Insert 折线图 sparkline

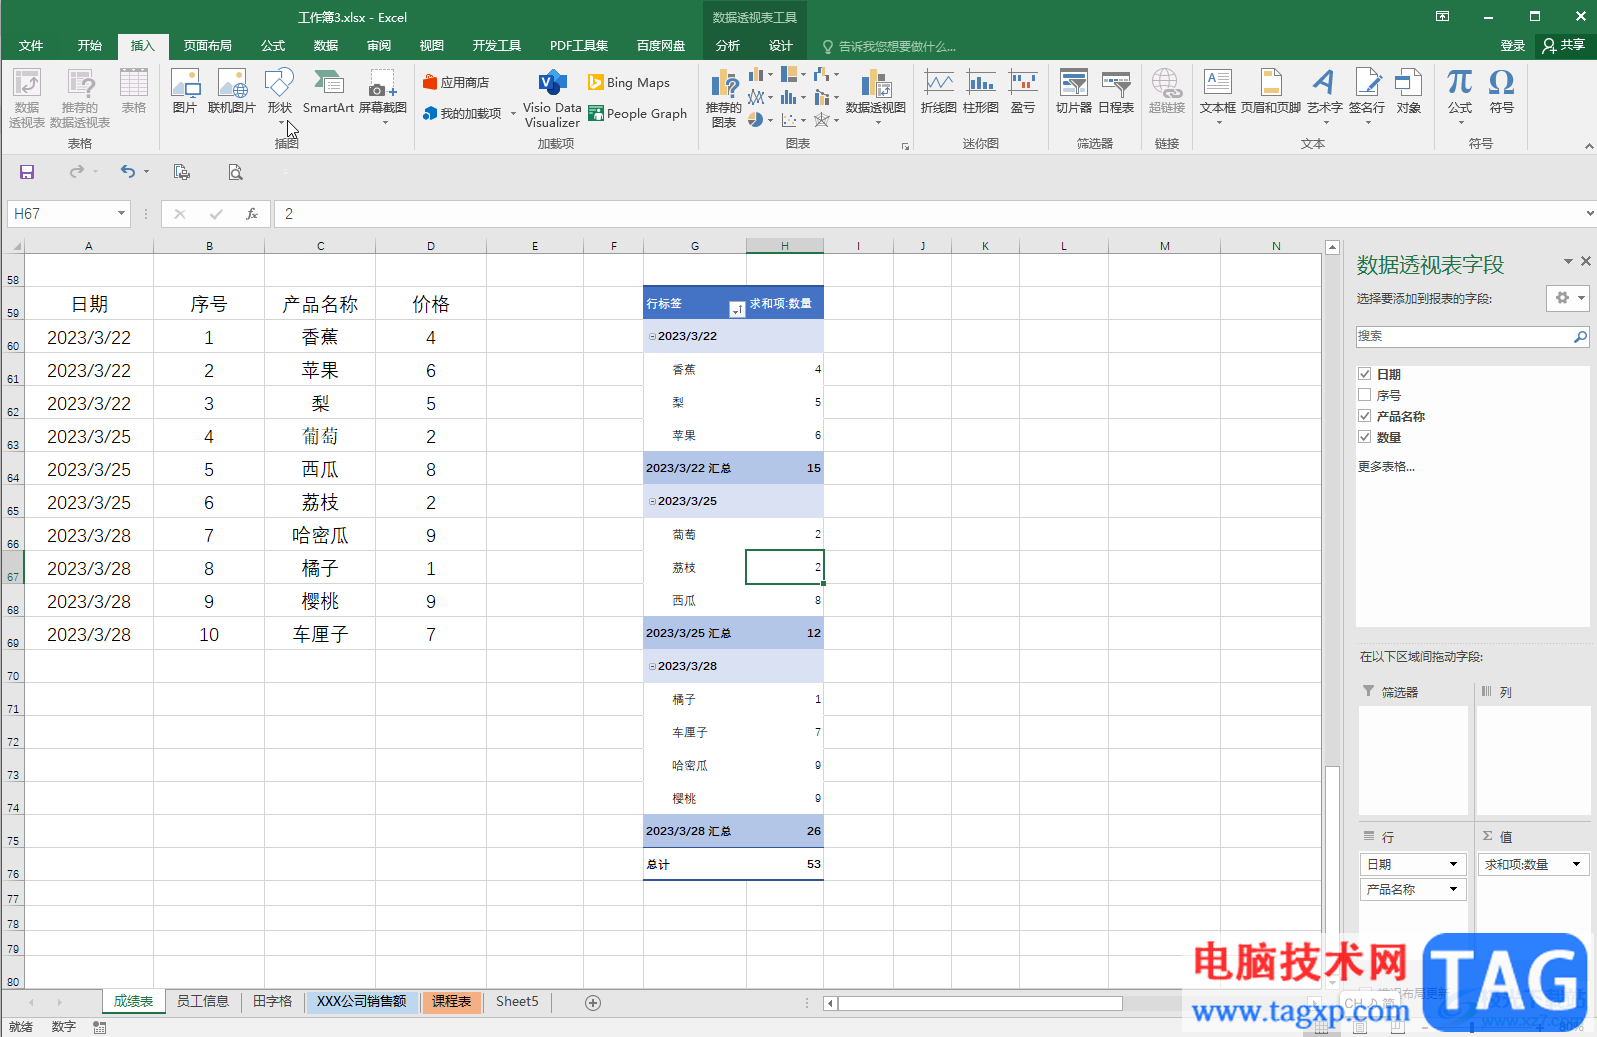(x=938, y=91)
